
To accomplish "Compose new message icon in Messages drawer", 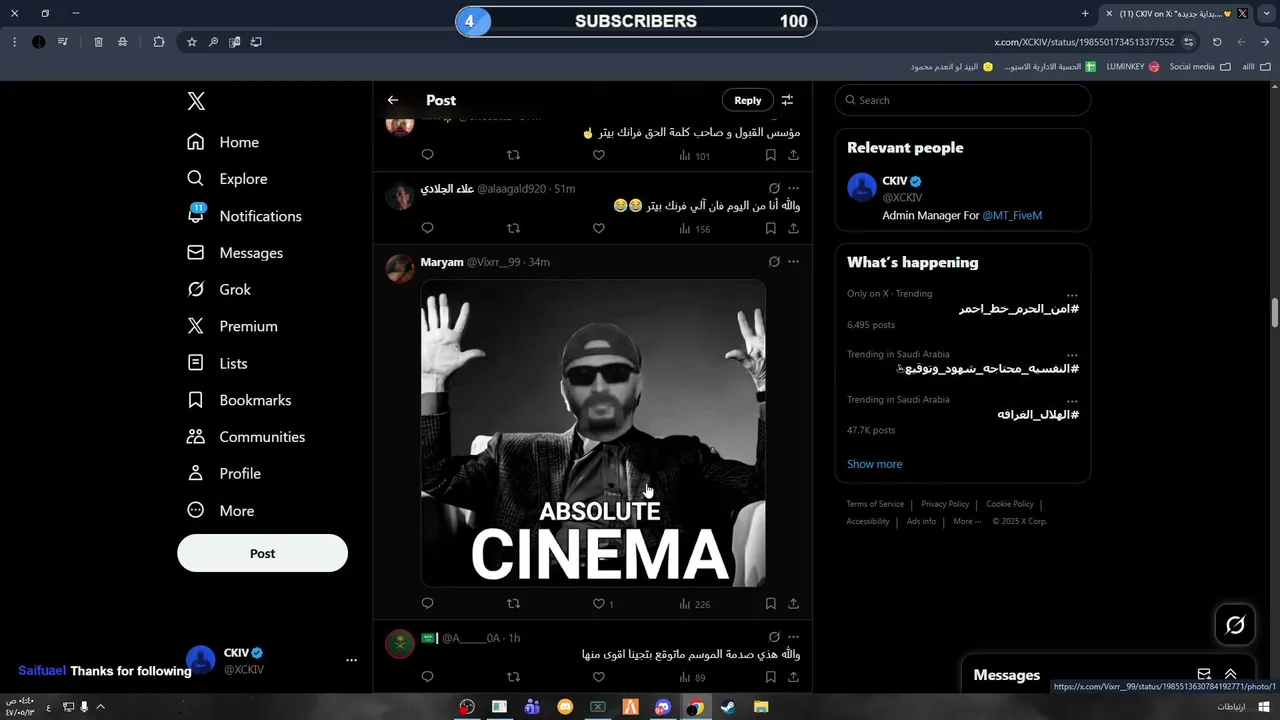I will 1204,675.
